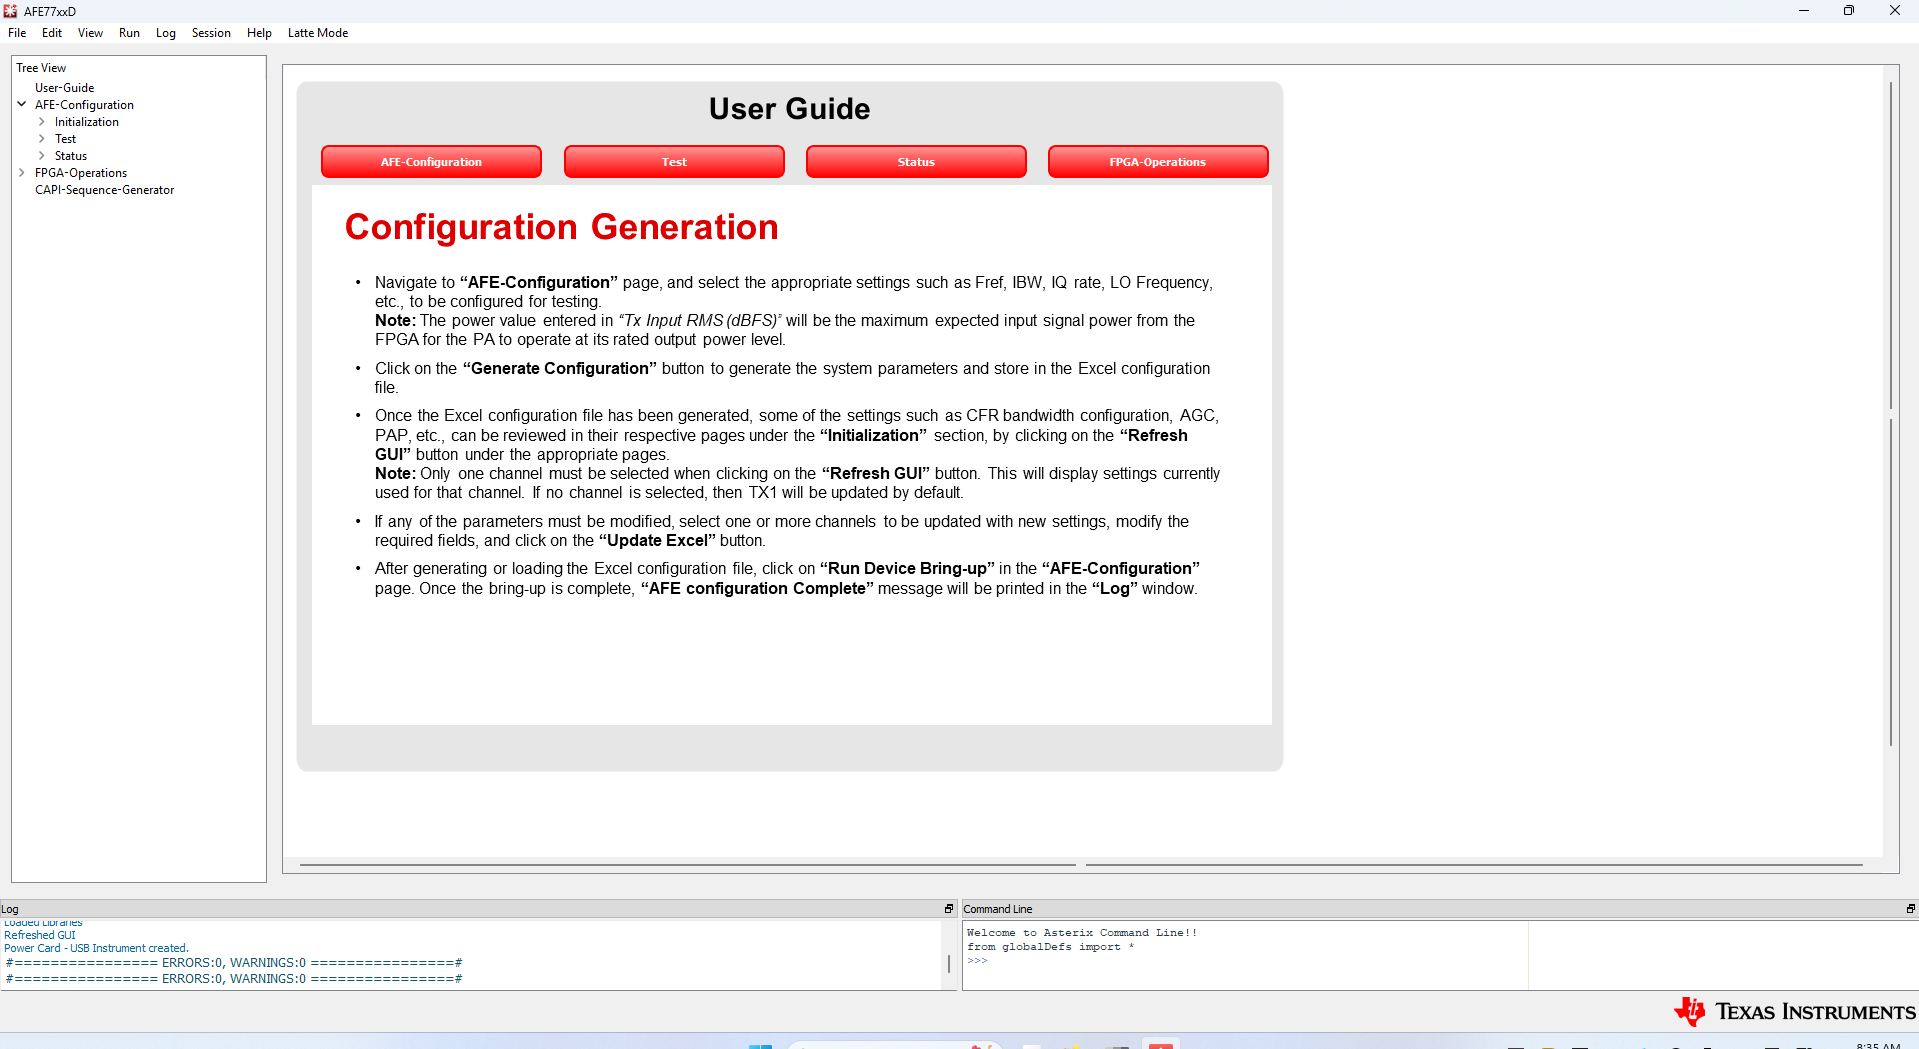Open the Latte Mode menu

tap(317, 33)
